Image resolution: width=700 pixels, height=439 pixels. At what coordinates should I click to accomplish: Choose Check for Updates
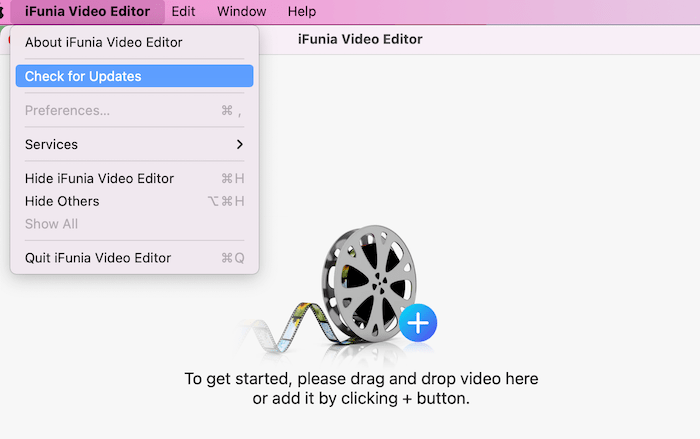pos(83,76)
